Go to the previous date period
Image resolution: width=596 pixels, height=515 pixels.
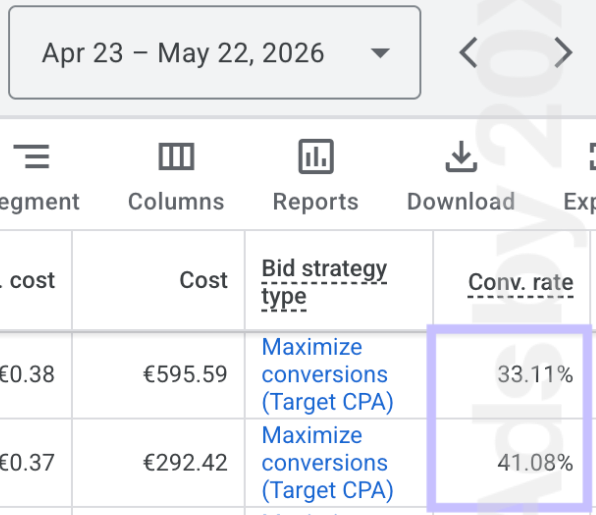(468, 52)
